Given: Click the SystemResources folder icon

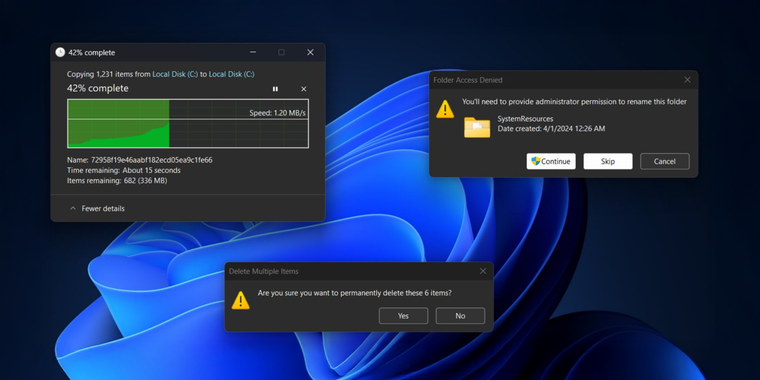Looking at the screenshot, I should (x=477, y=127).
